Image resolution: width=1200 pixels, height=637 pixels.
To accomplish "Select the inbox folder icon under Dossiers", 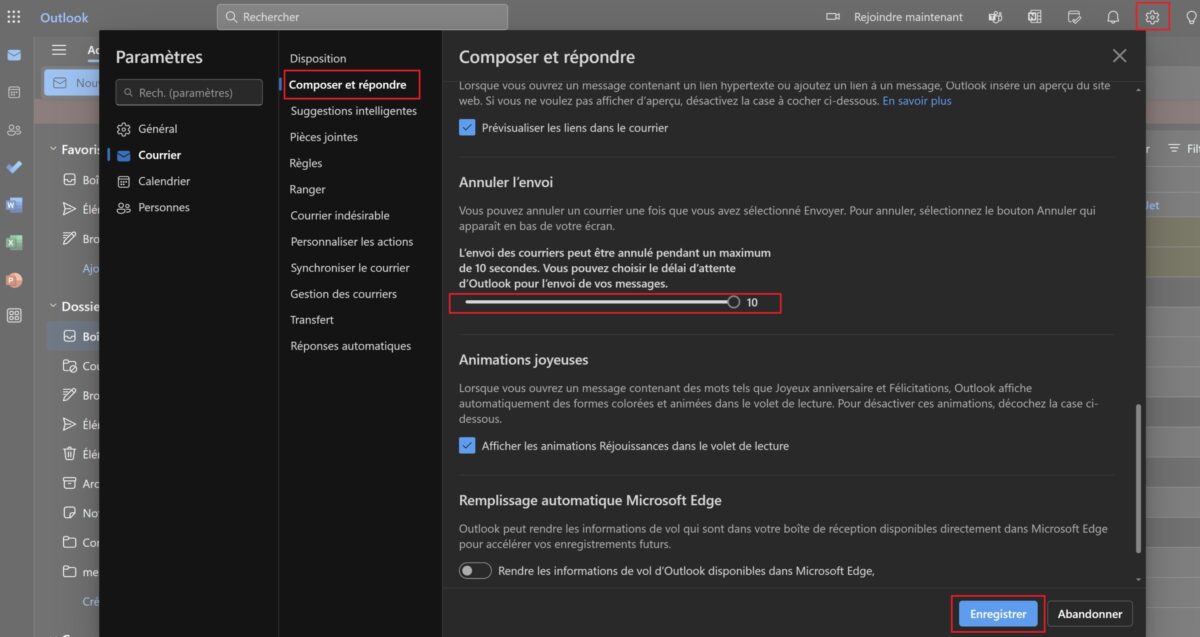I will (x=70, y=337).
